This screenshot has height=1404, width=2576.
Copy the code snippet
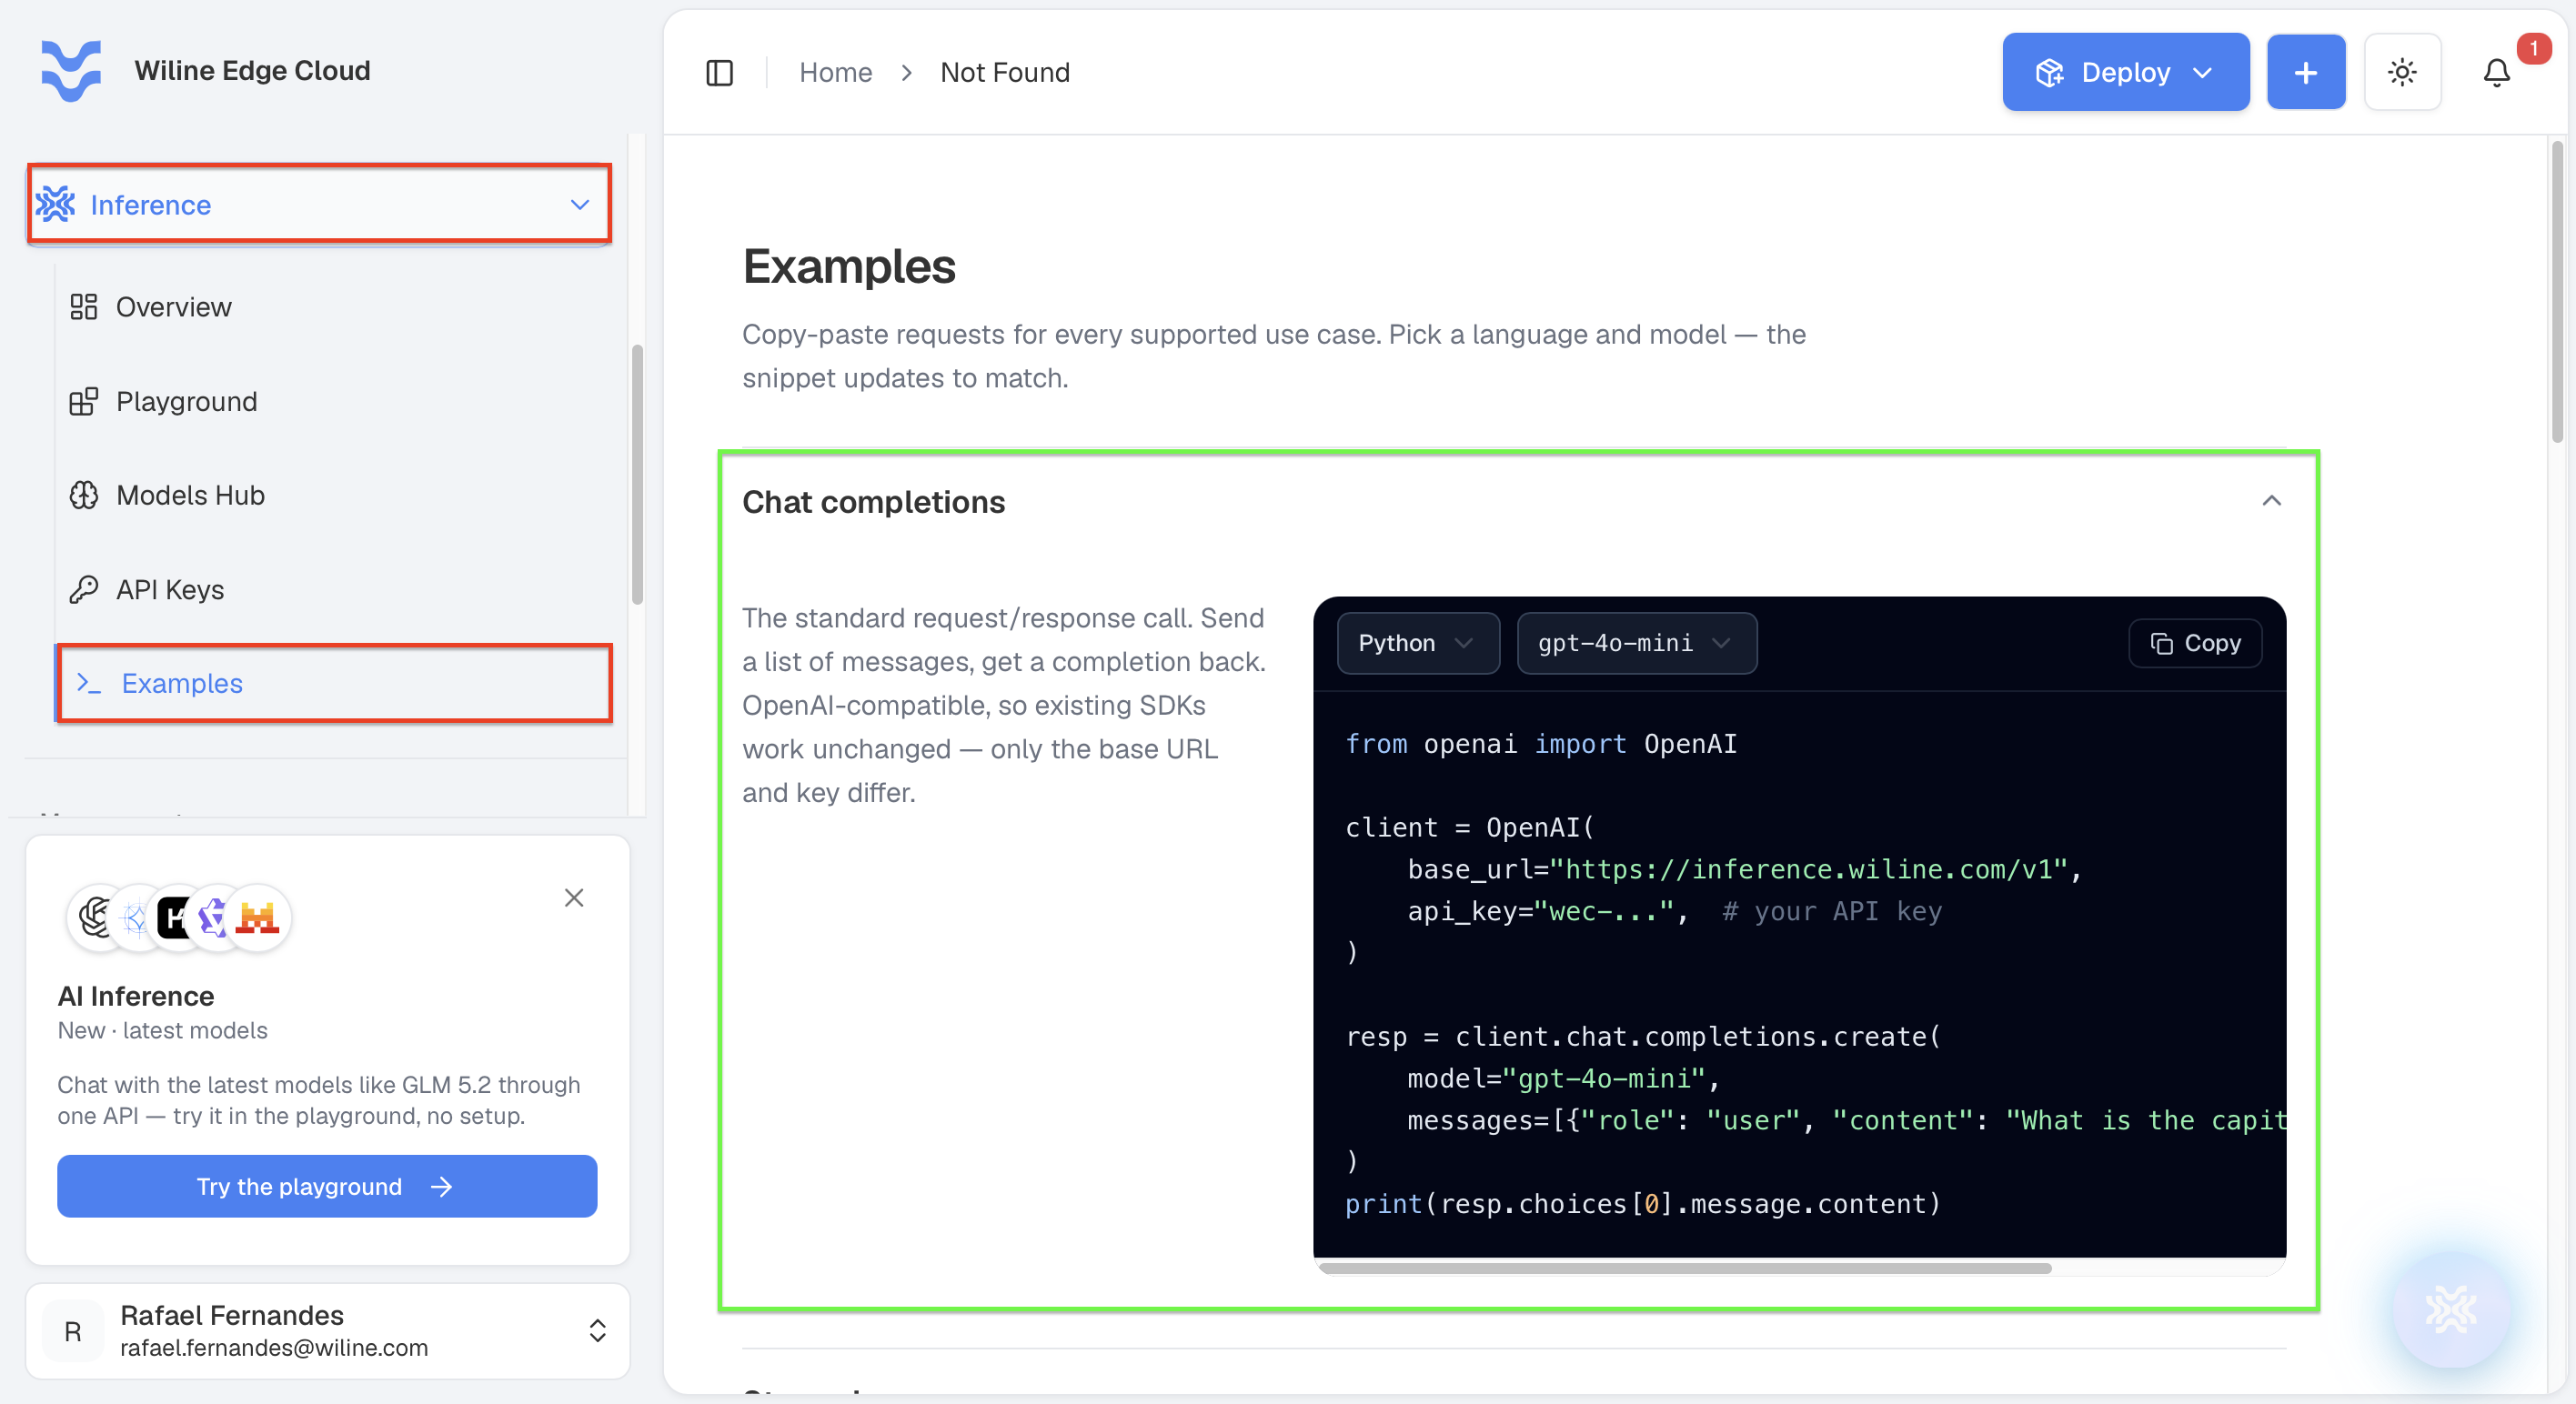pyautogui.click(x=2195, y=643)
